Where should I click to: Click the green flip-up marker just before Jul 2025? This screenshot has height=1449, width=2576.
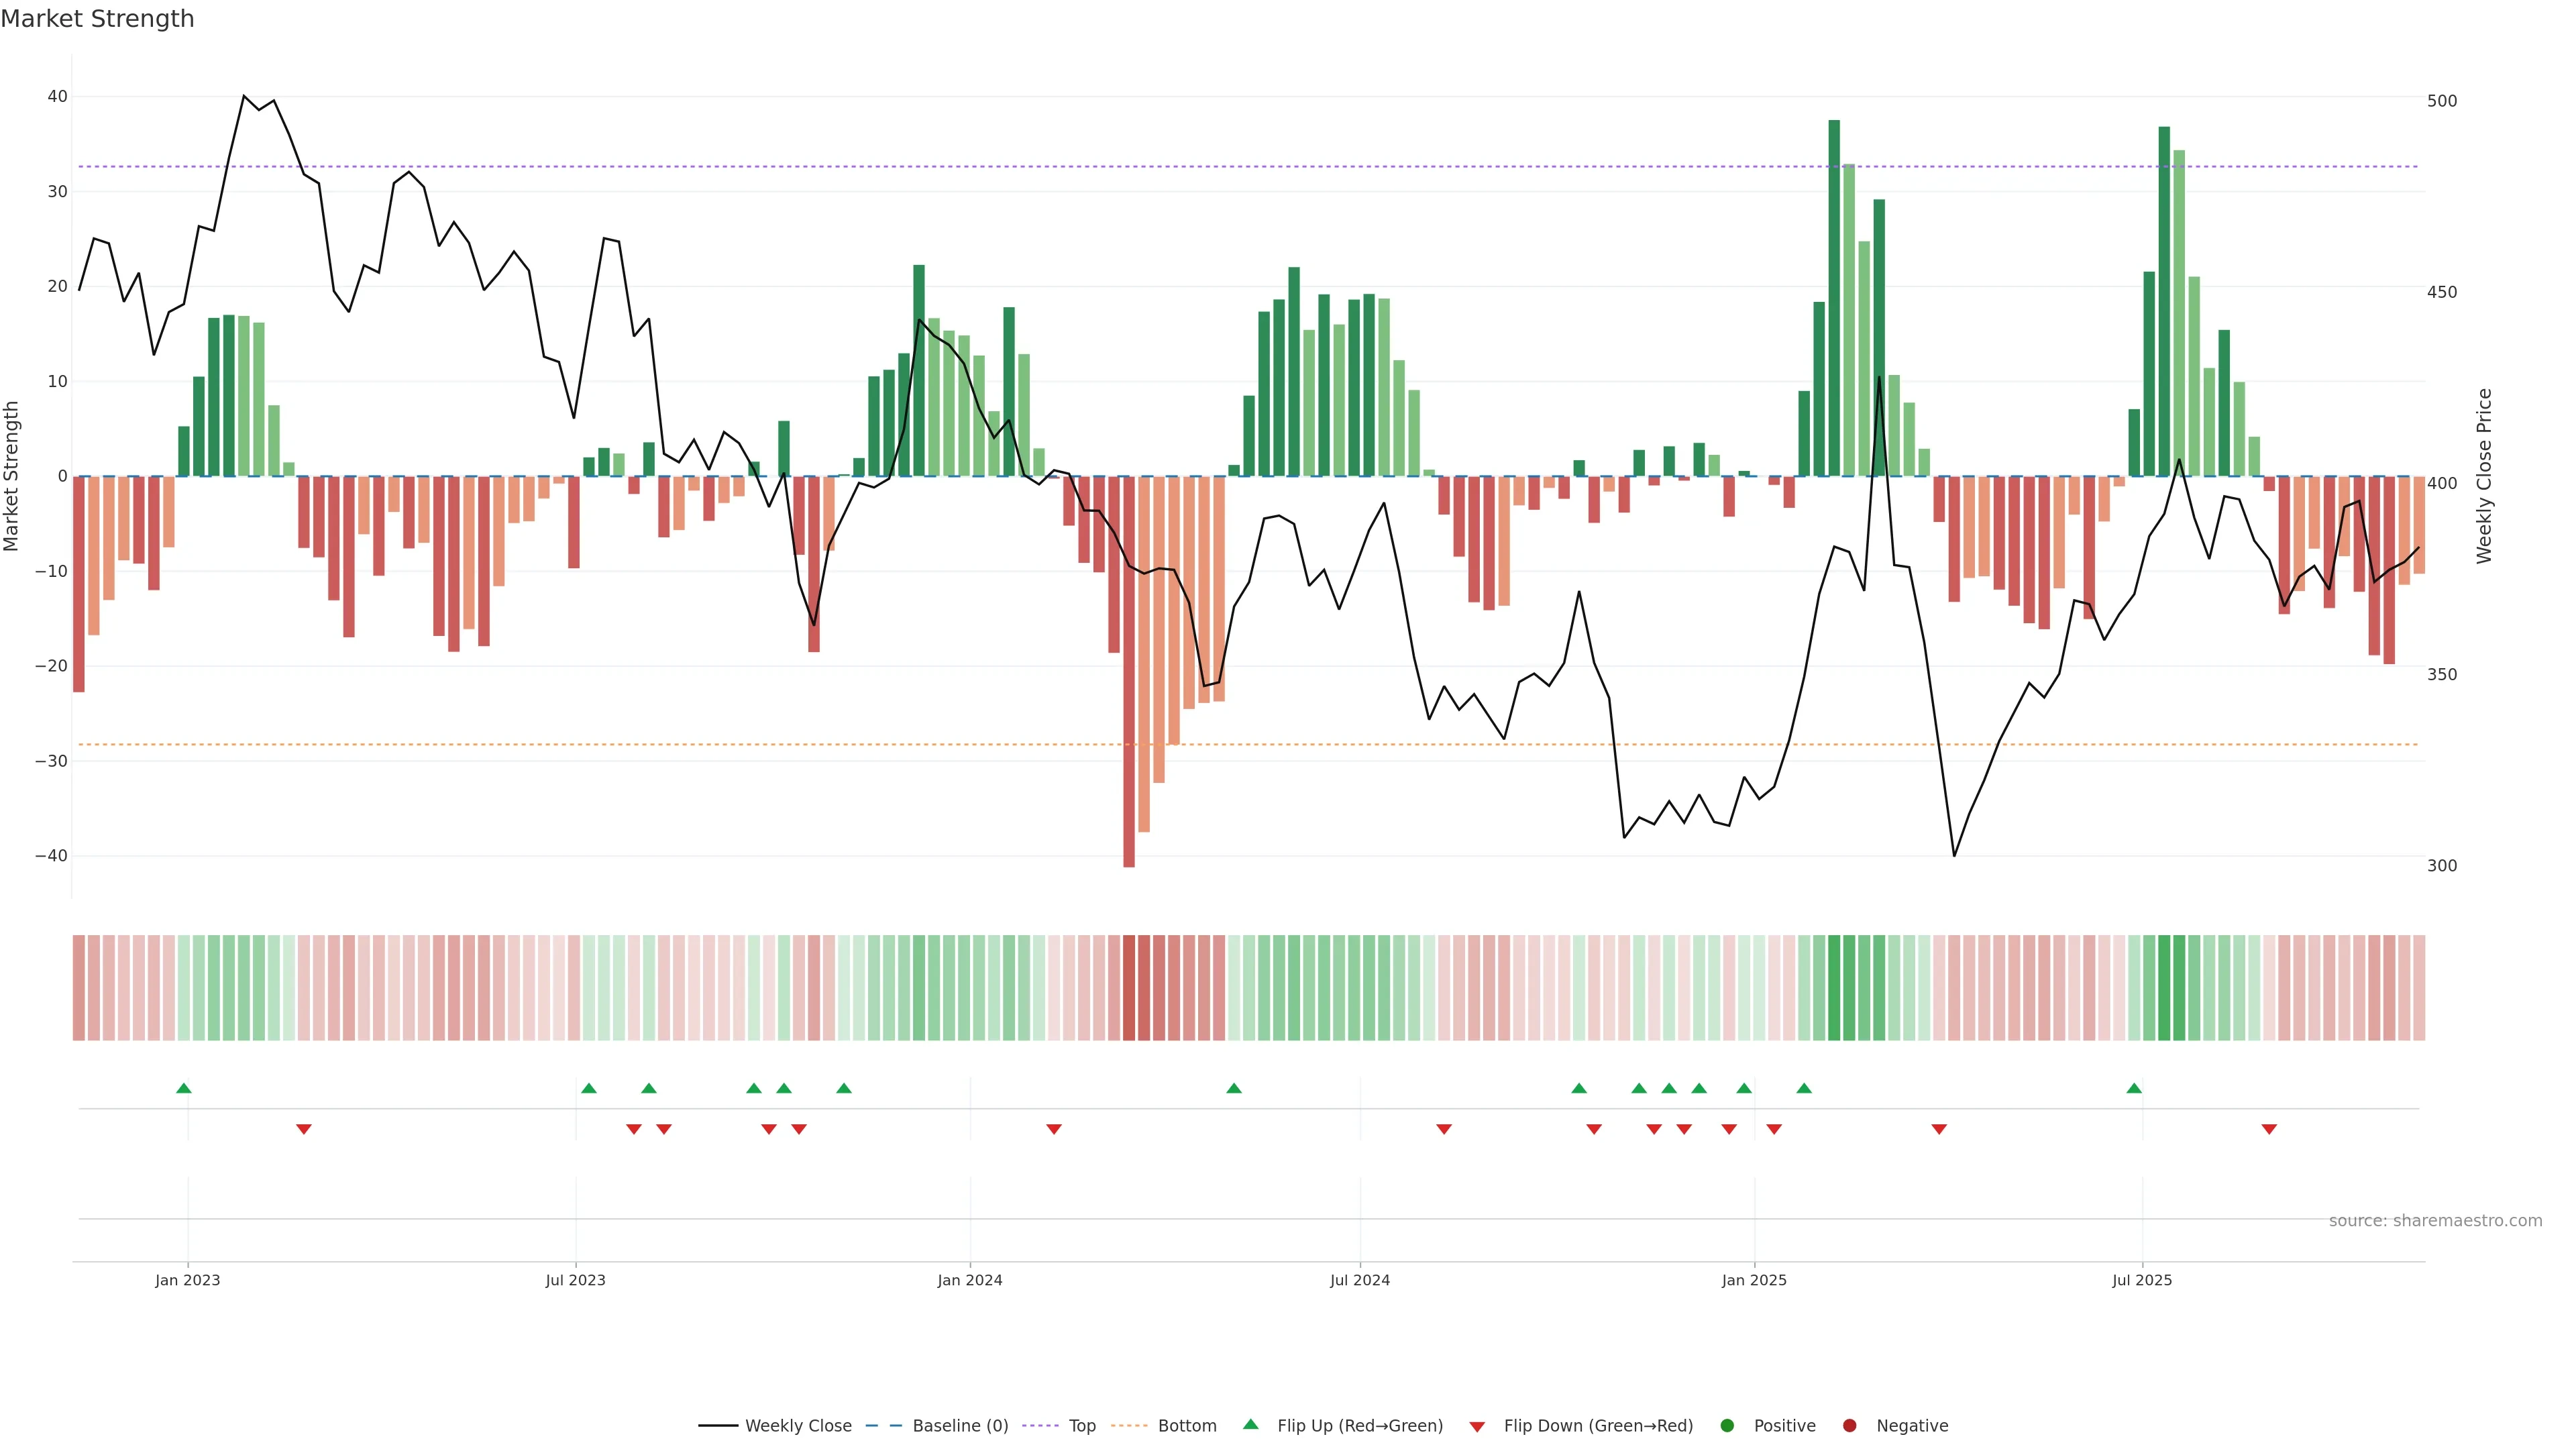click(2134, 1088)
